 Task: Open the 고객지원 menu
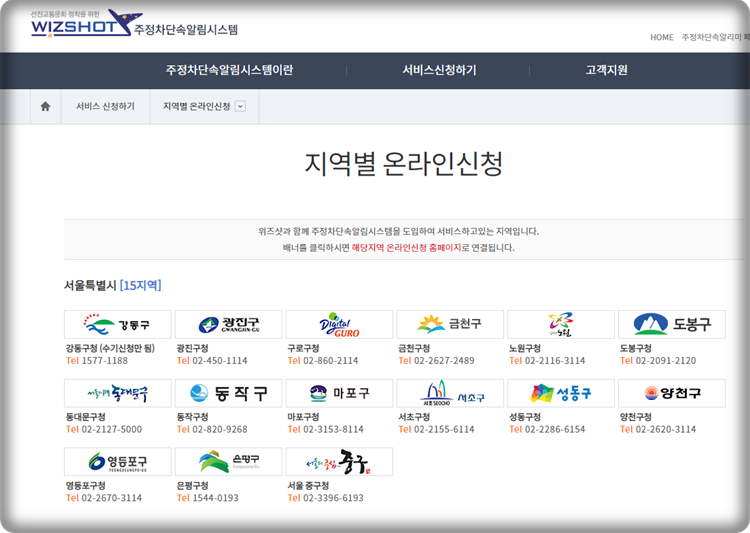(x=607, y=70)
